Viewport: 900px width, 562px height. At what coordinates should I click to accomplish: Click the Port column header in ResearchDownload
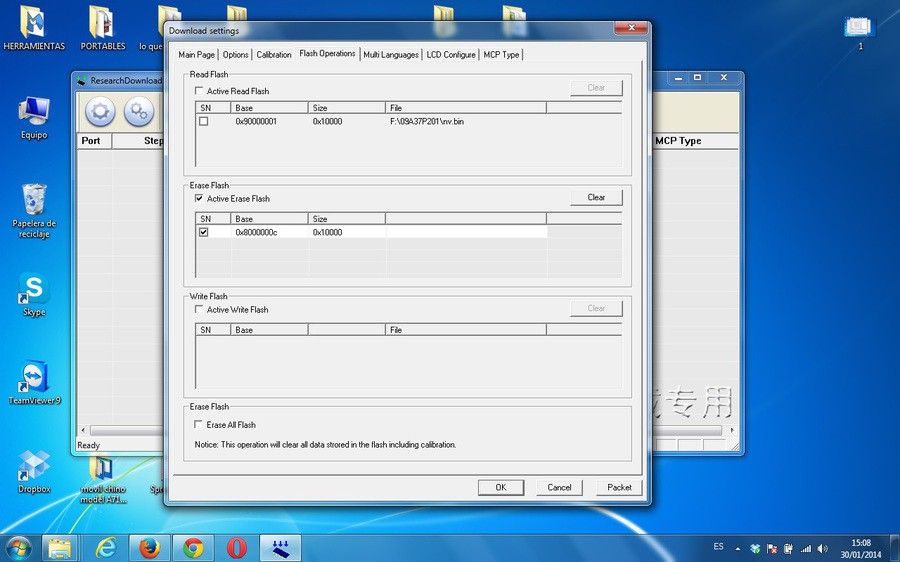point(94,141)
